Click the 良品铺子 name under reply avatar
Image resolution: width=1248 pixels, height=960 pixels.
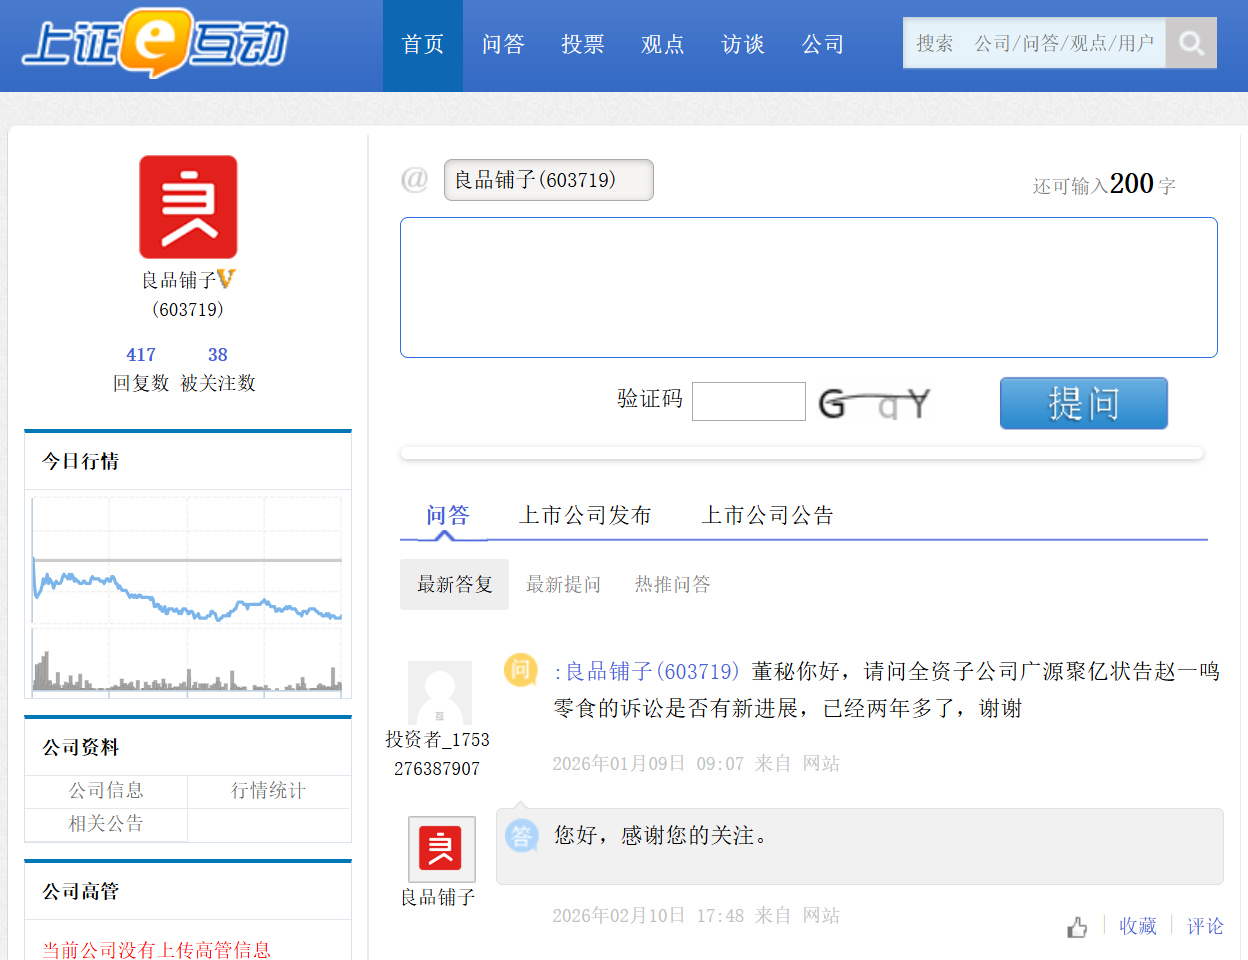pyautogui.click(x=438, y=898)
